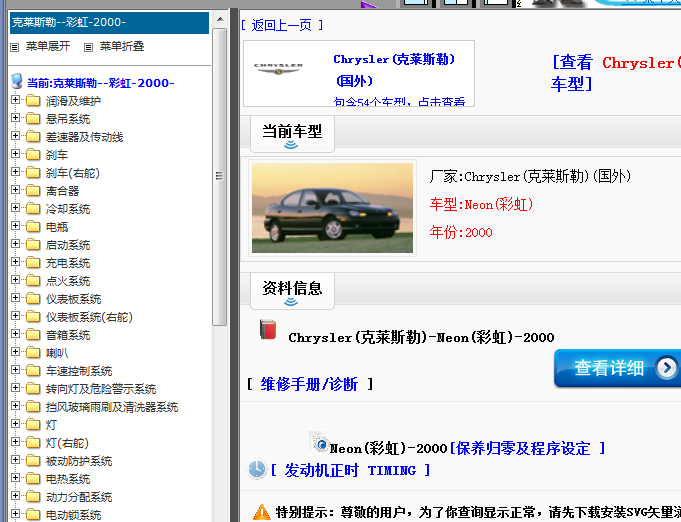Expand the 转向灯及危险警示系统 tree node
Image resolution: width=681 pixels, height=522 pixels.
16,388
